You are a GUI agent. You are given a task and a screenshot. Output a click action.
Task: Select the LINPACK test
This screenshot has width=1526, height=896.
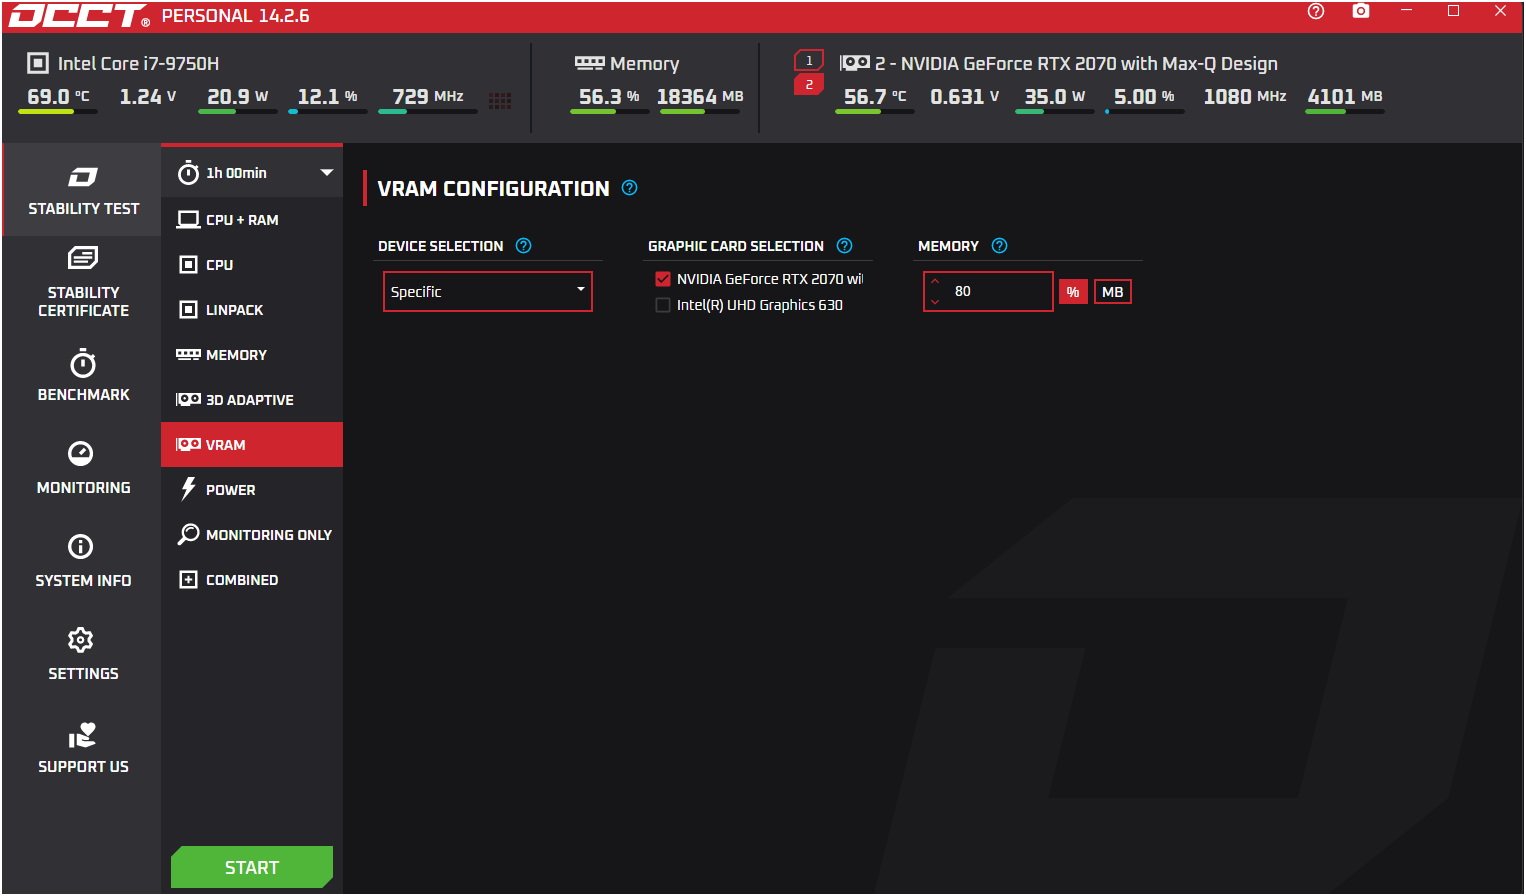click(x=252, y=309)
